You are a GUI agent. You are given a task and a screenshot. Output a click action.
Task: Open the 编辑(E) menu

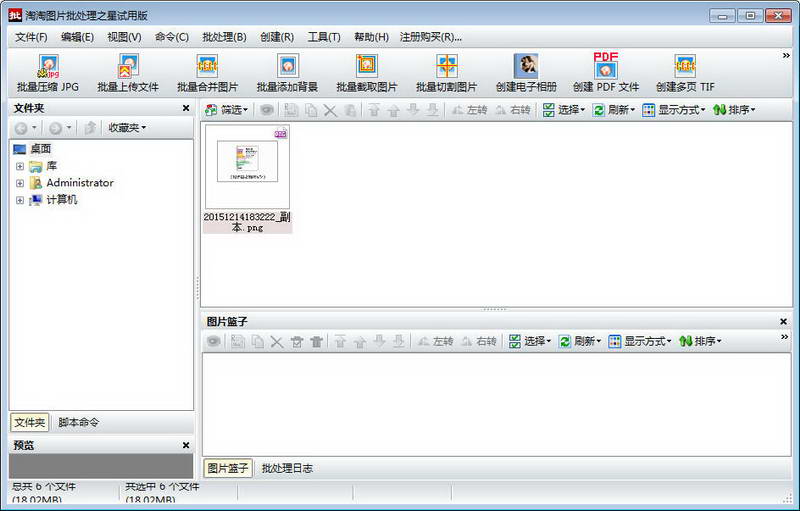[x=77, y=37]
